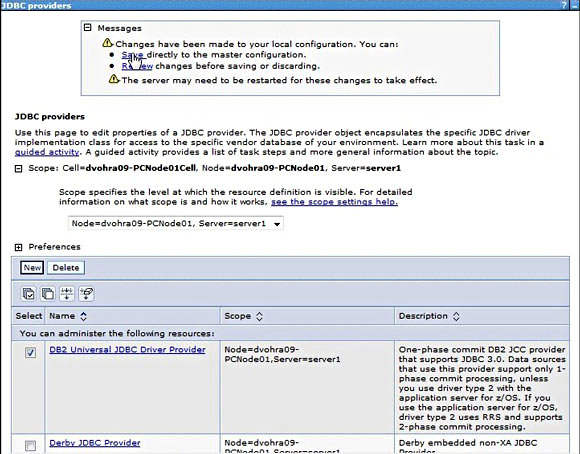580x454 pixels.
Task: Open Derby JDBC Provider link
Action: 95,443
